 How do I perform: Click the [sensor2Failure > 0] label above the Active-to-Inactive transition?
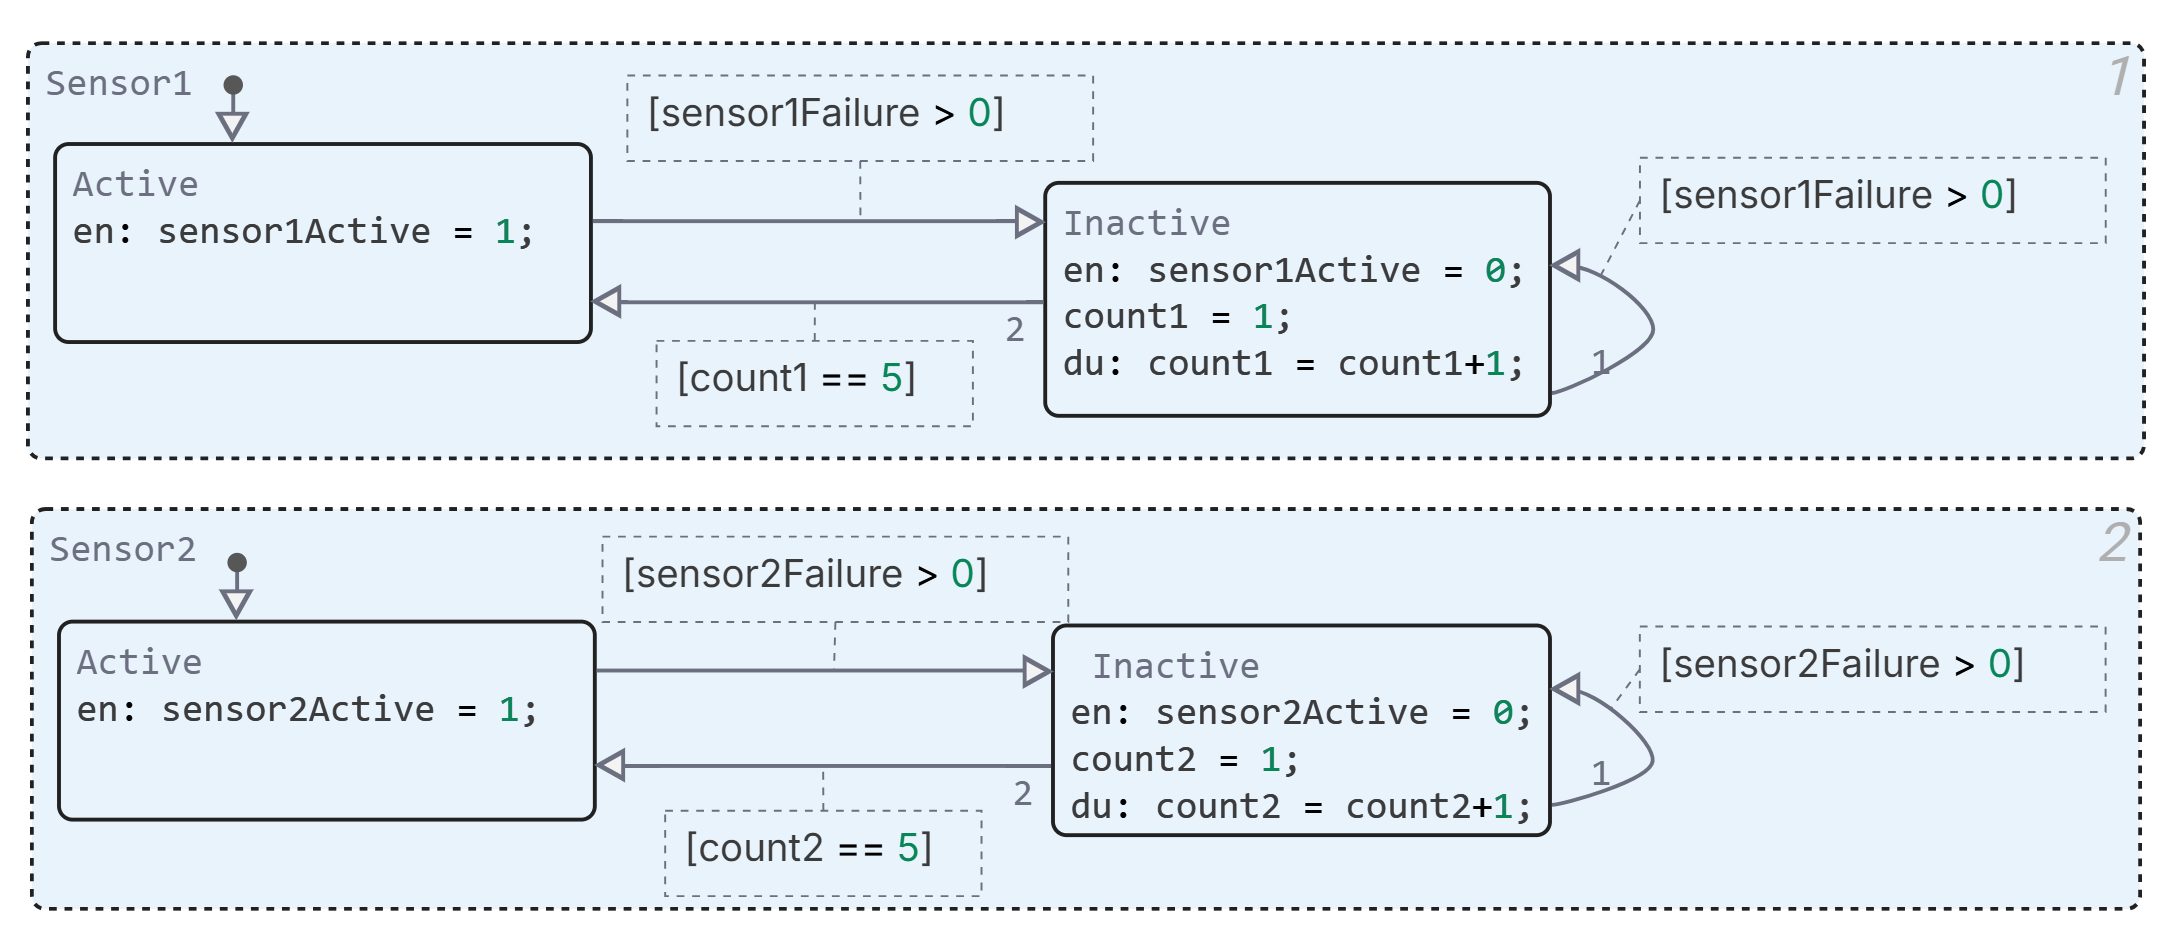pos(805,575)
